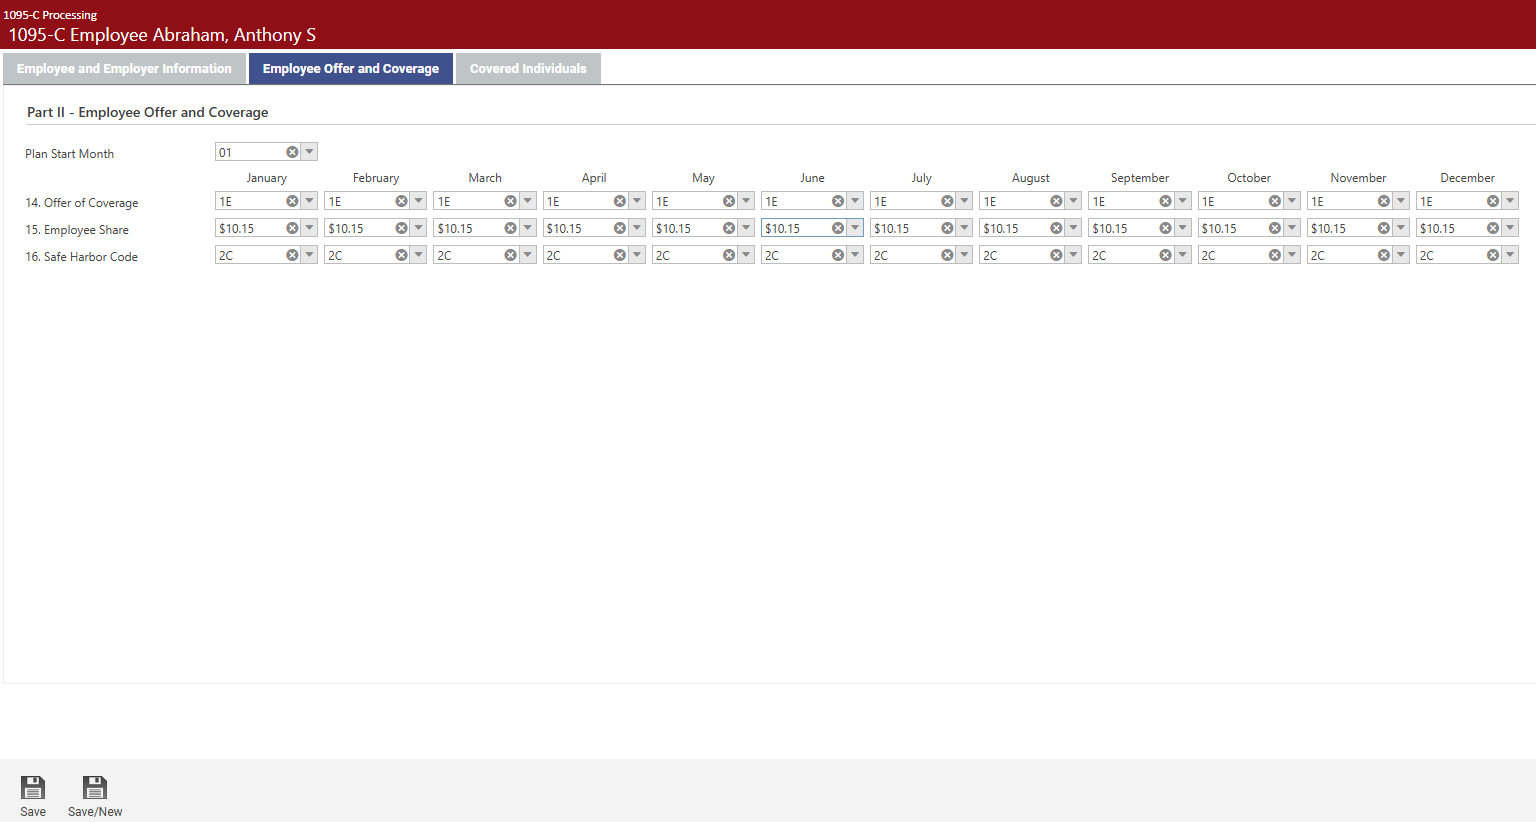Click the Save floppy disk icon
Image resolution: width=1536 pixels, height=822 pixels.
click(x=33, y=787)
